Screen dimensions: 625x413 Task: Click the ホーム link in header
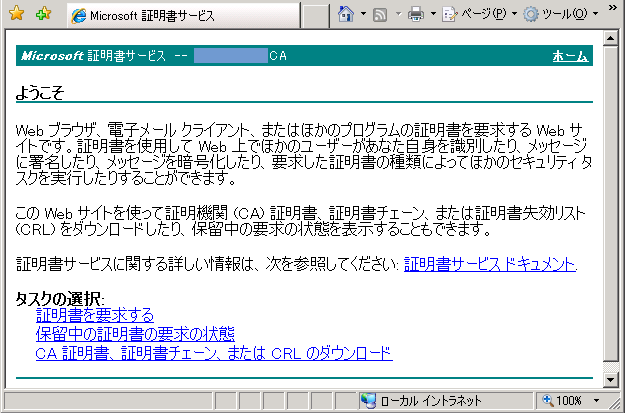click(570, 56)
